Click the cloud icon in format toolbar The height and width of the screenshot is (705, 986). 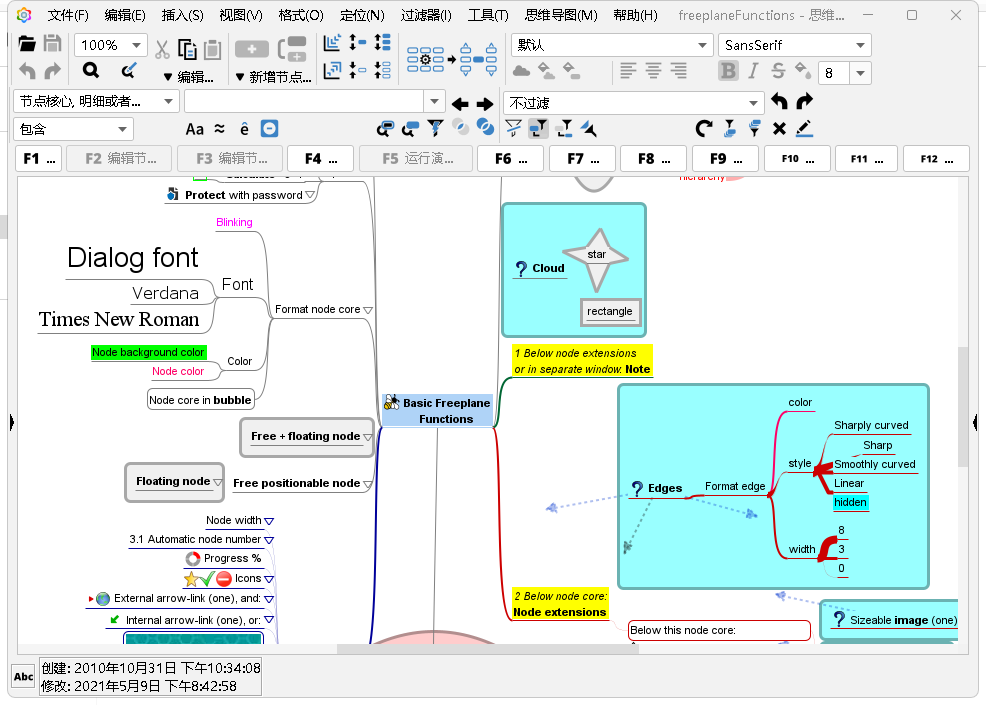(x=521, y=71)
